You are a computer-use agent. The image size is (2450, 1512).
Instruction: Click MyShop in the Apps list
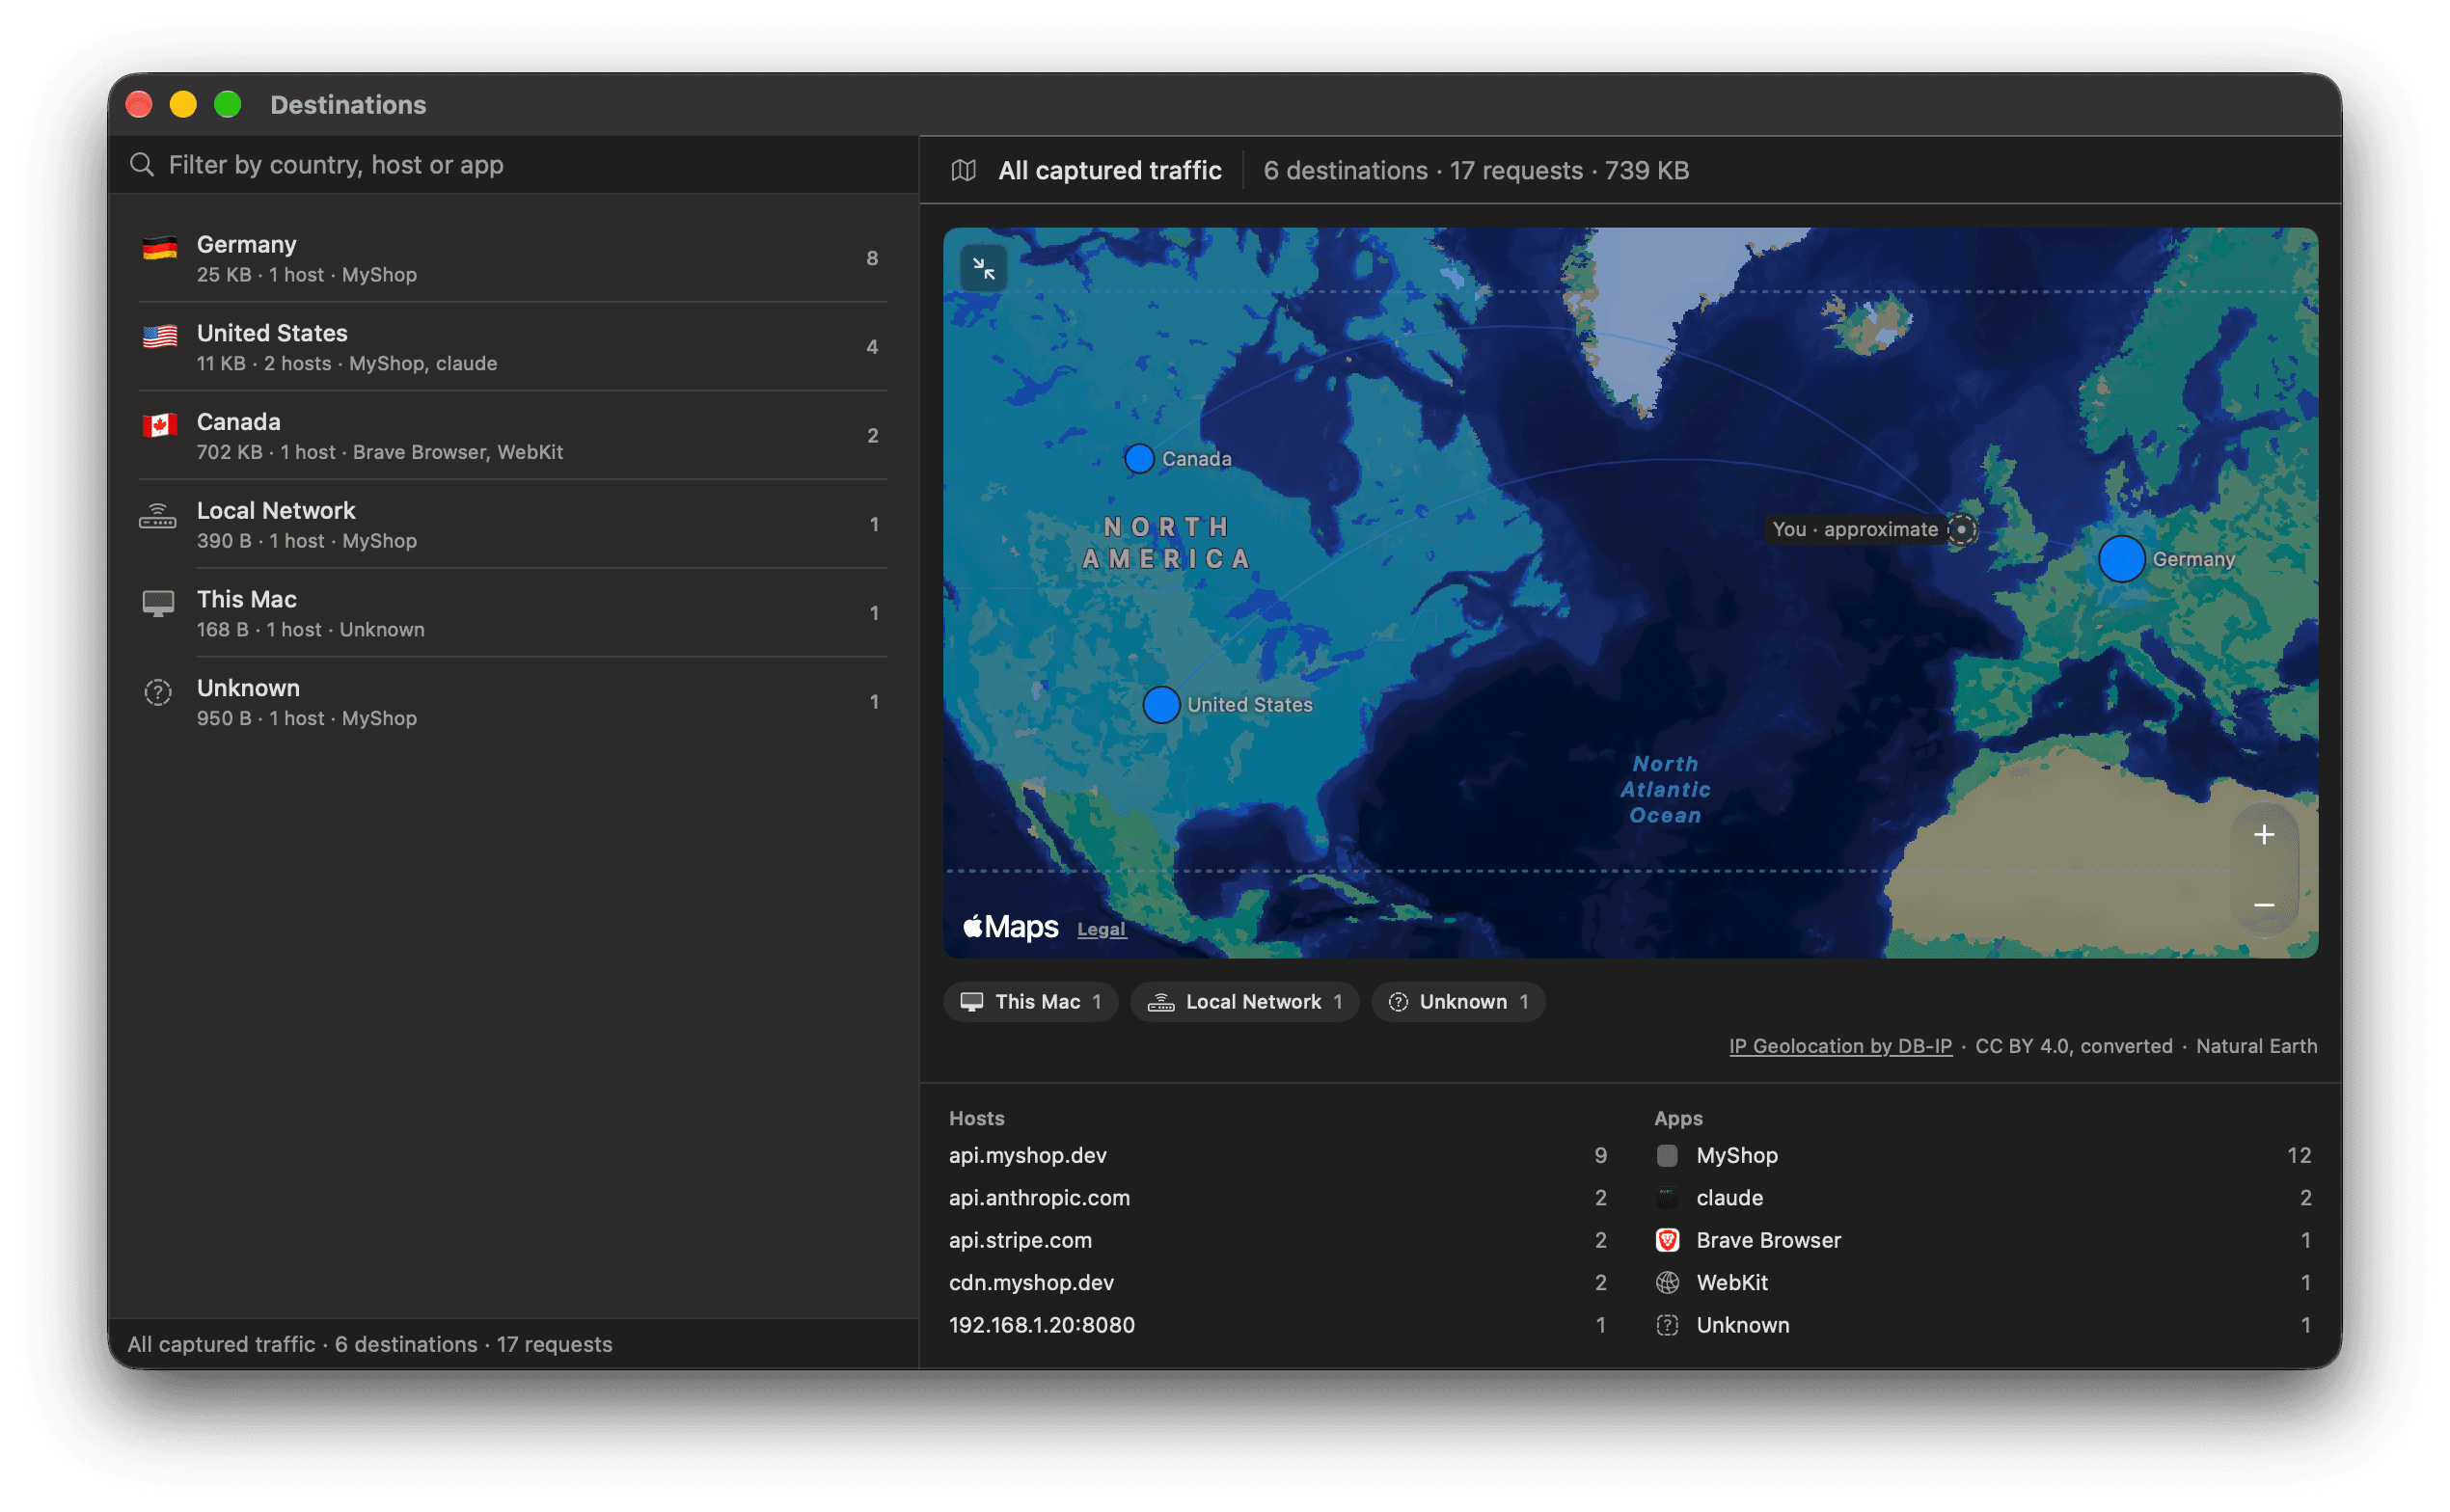1736,1155
